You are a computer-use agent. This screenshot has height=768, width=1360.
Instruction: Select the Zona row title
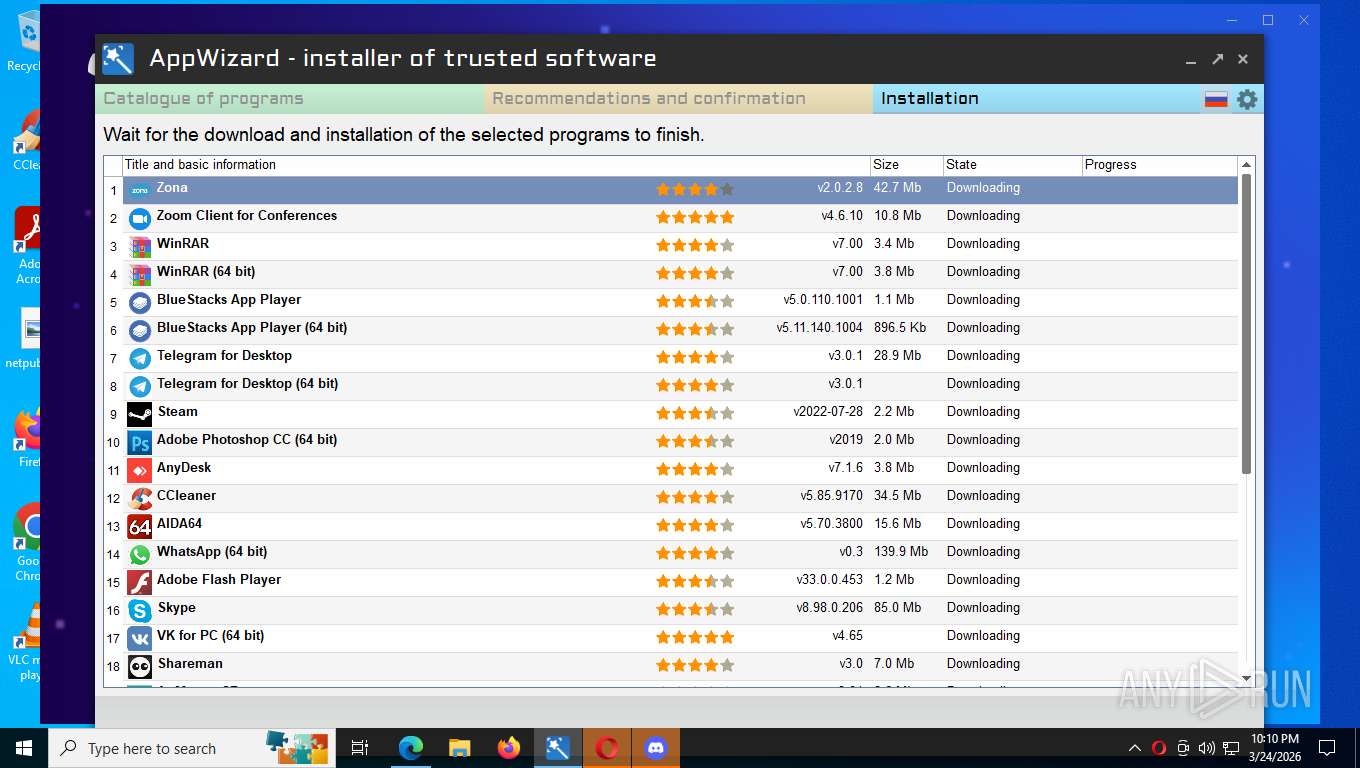[x=172, y=188]
